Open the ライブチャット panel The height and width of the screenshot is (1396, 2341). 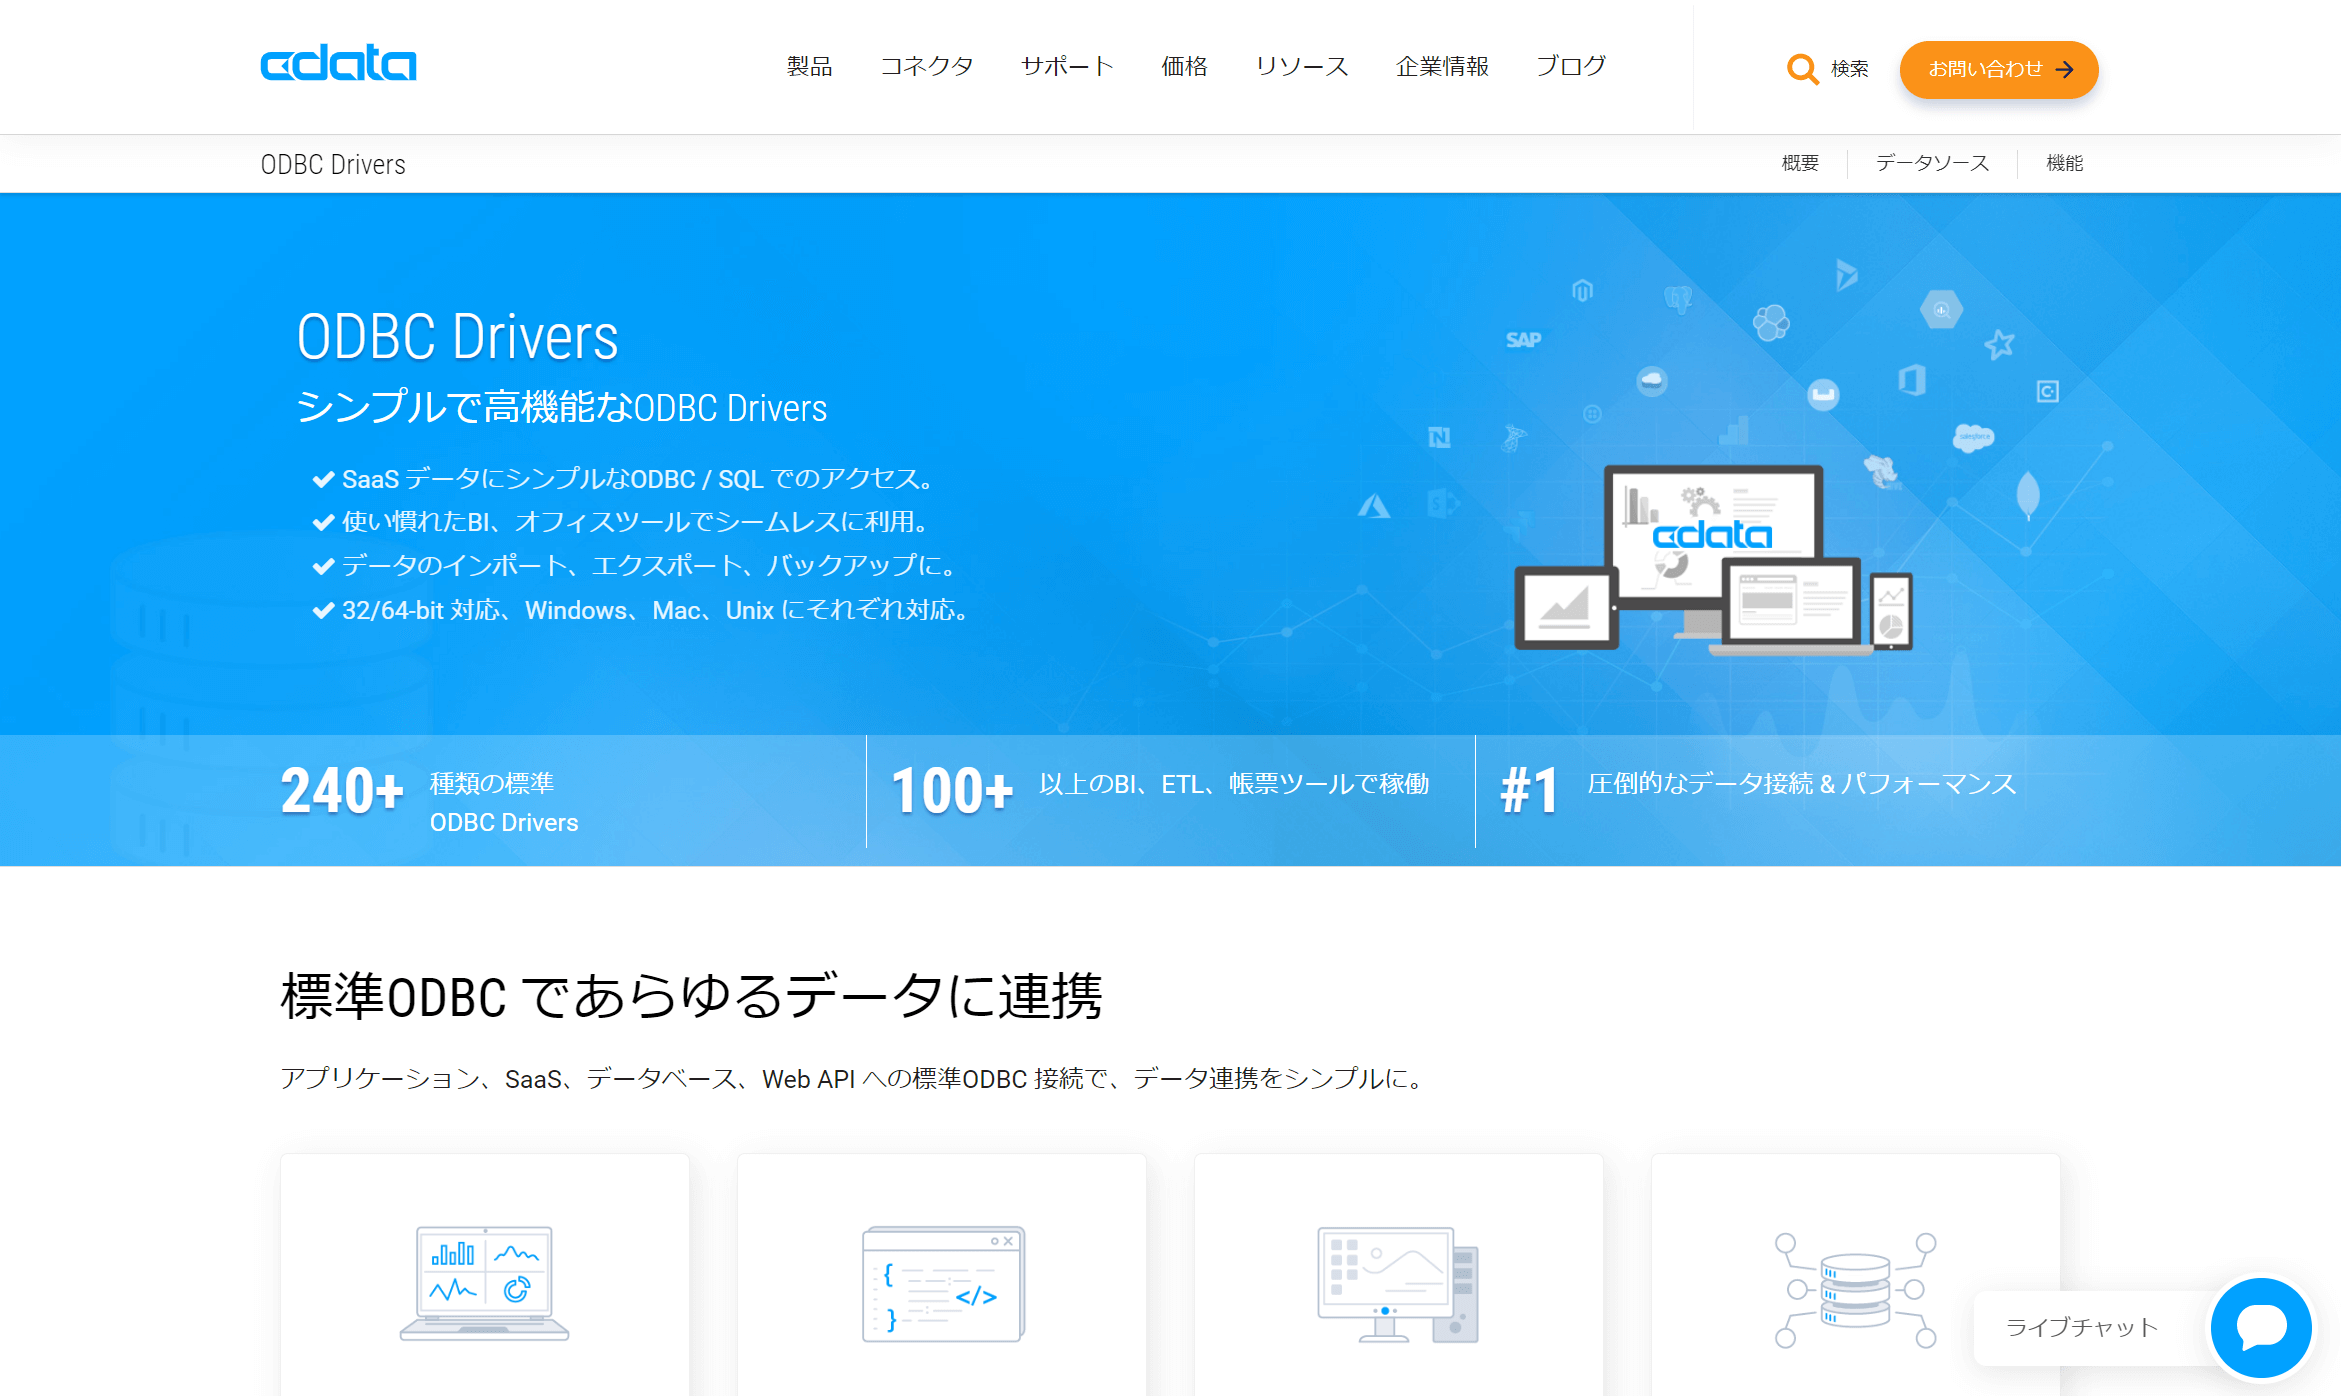pyautogui.click(x=2082, y=1327)
